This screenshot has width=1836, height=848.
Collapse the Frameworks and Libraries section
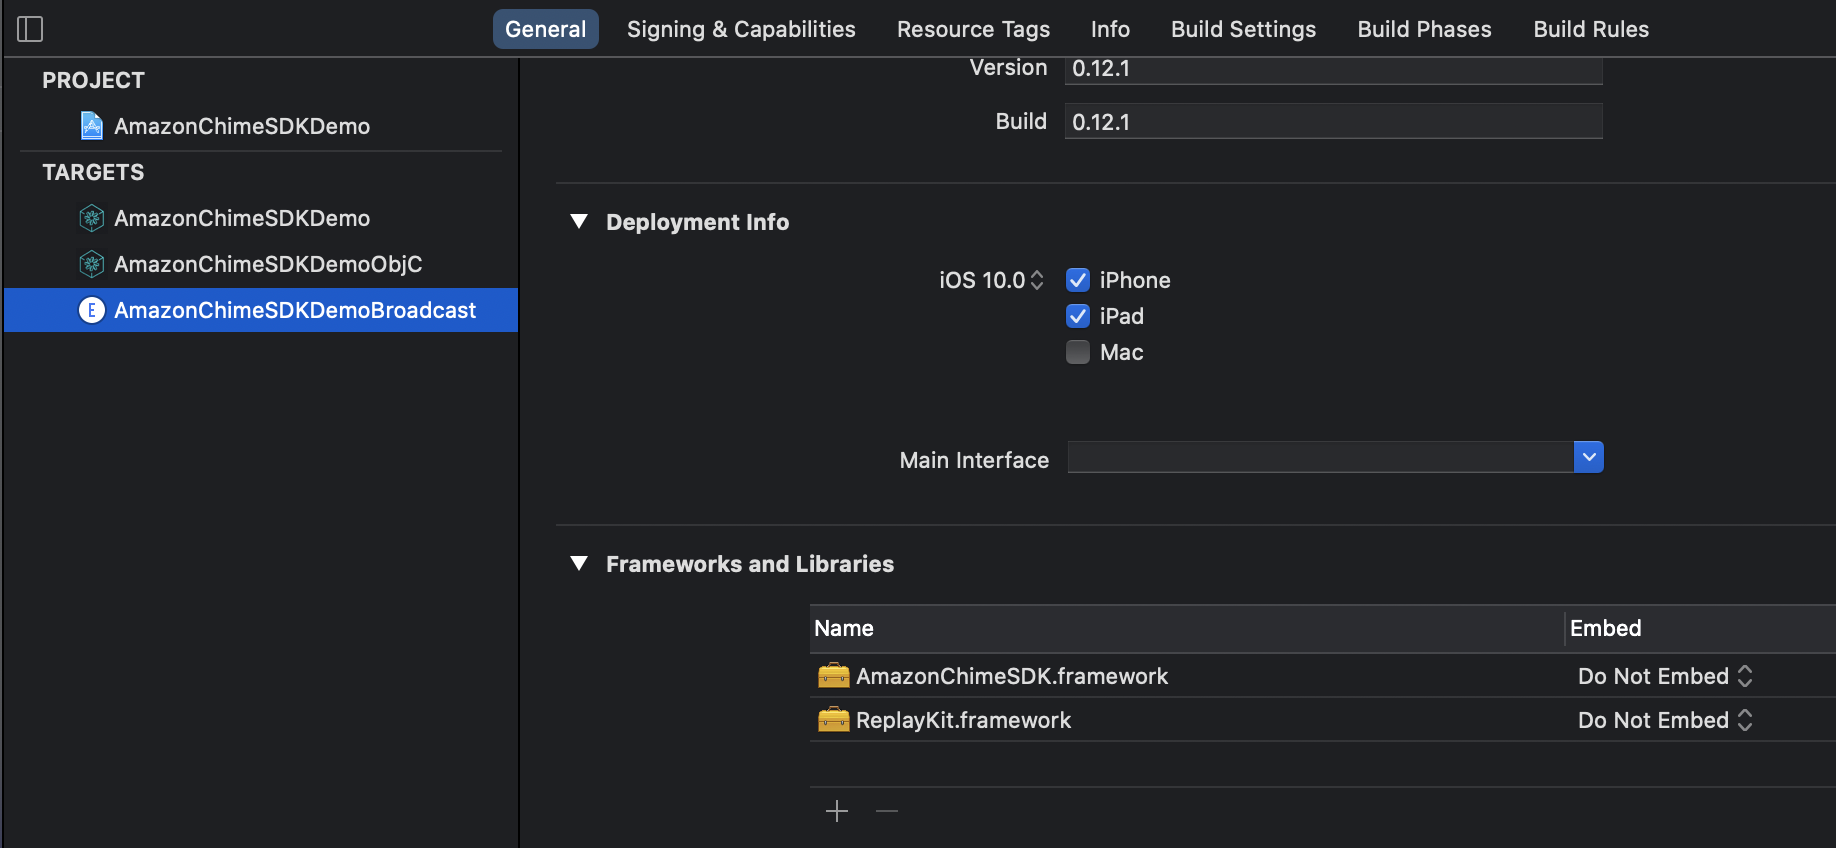(x=579, y=564)
